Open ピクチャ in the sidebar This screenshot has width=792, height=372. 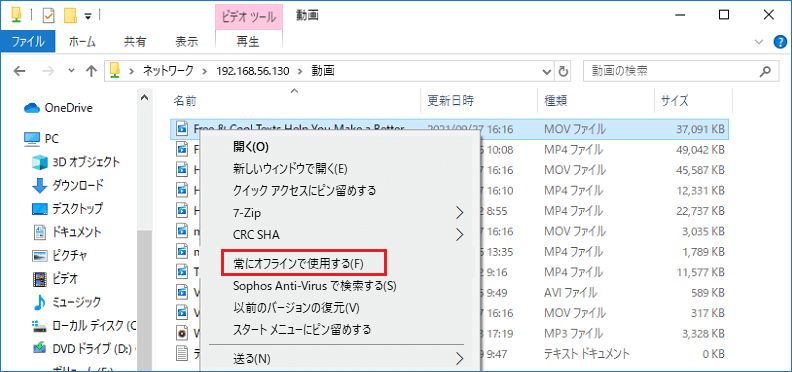pos(59,255)
